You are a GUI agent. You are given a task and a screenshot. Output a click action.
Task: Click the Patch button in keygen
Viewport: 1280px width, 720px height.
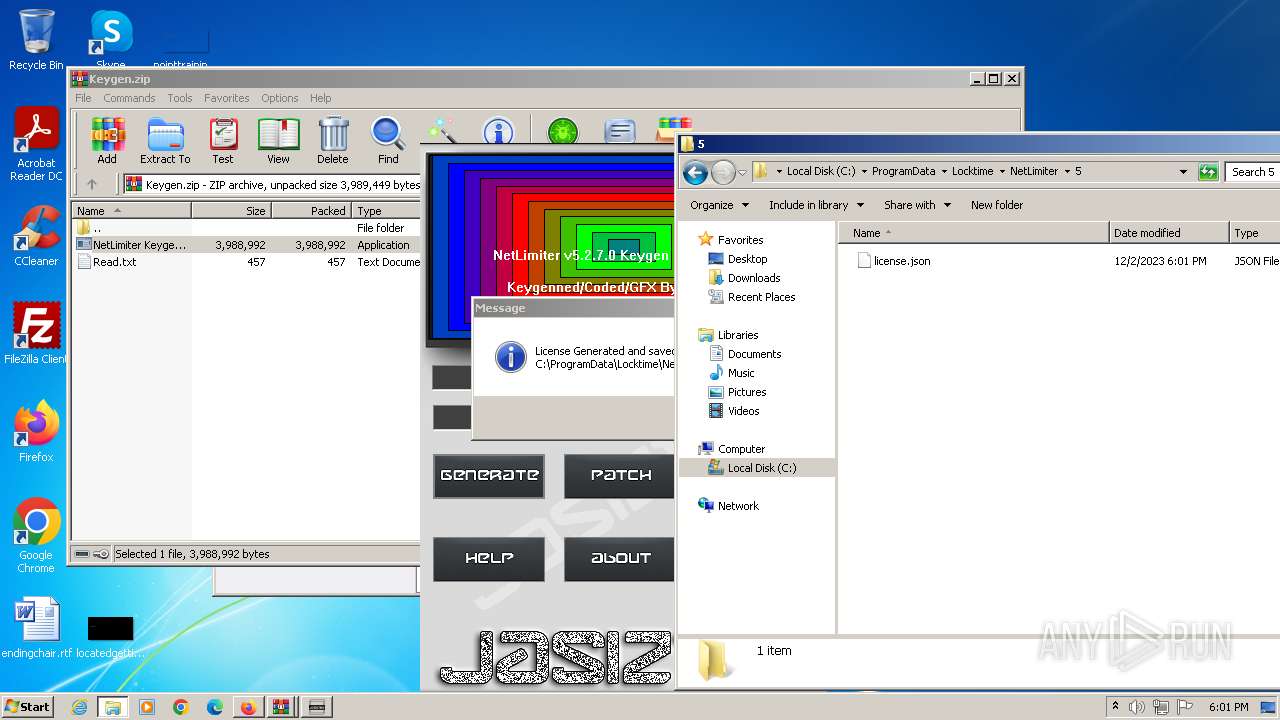[x=620, y=476]
